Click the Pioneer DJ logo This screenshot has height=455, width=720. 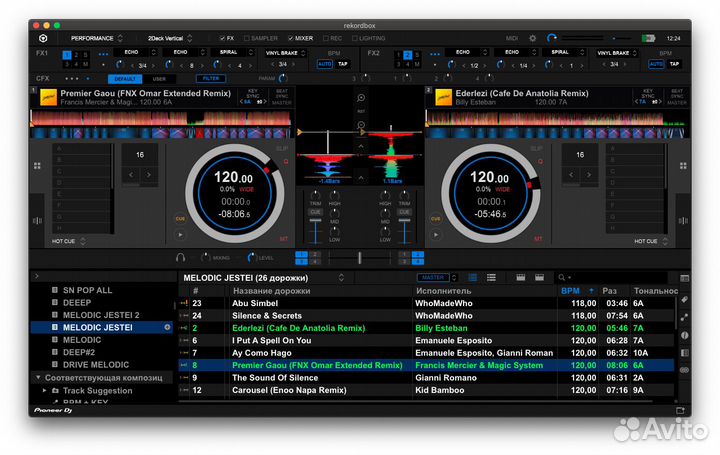point(51,410)
